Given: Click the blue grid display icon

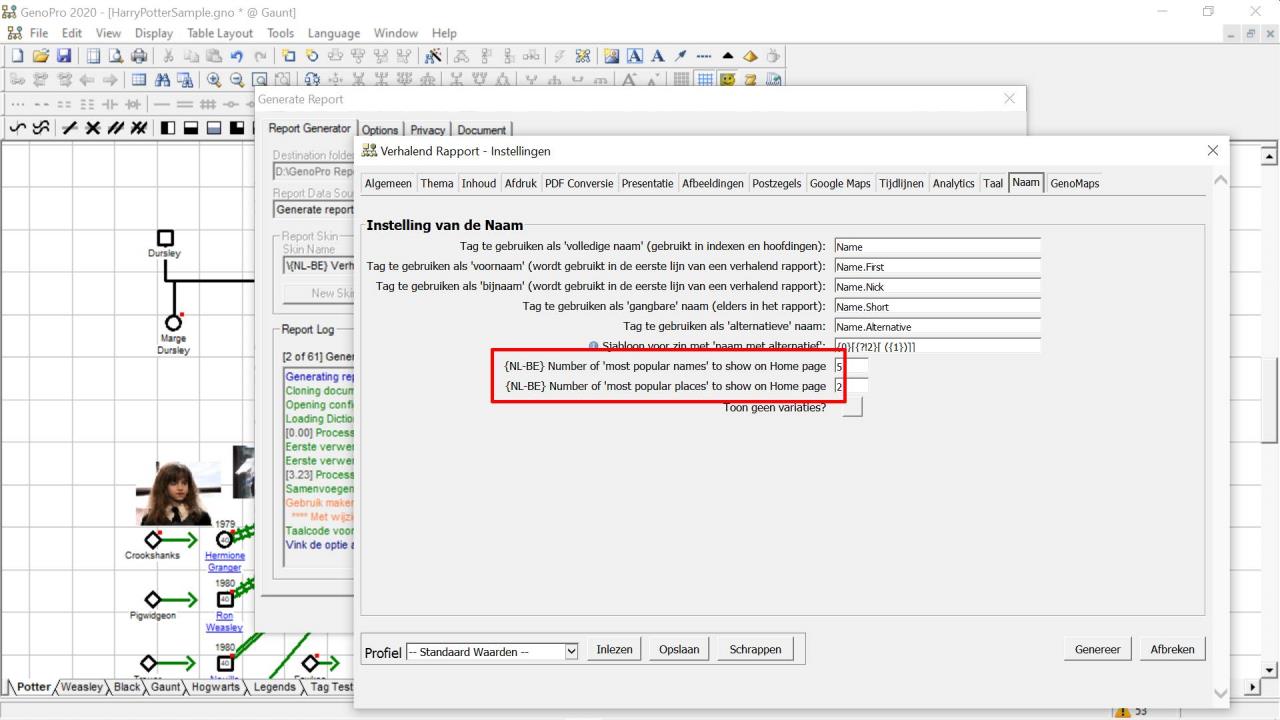Looking at the screenshot, I should tap(705, 81).
